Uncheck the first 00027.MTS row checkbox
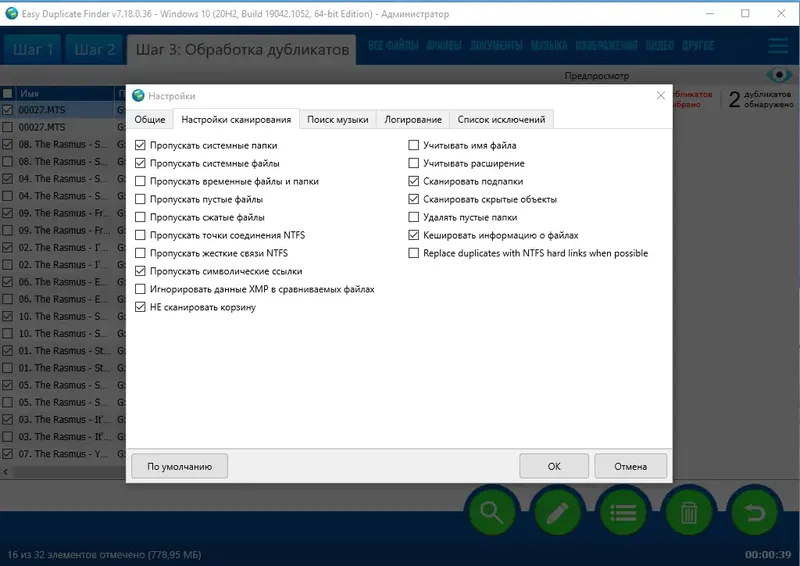The width and height of the screenshot is (800, 566). click(x=8, y=110)
